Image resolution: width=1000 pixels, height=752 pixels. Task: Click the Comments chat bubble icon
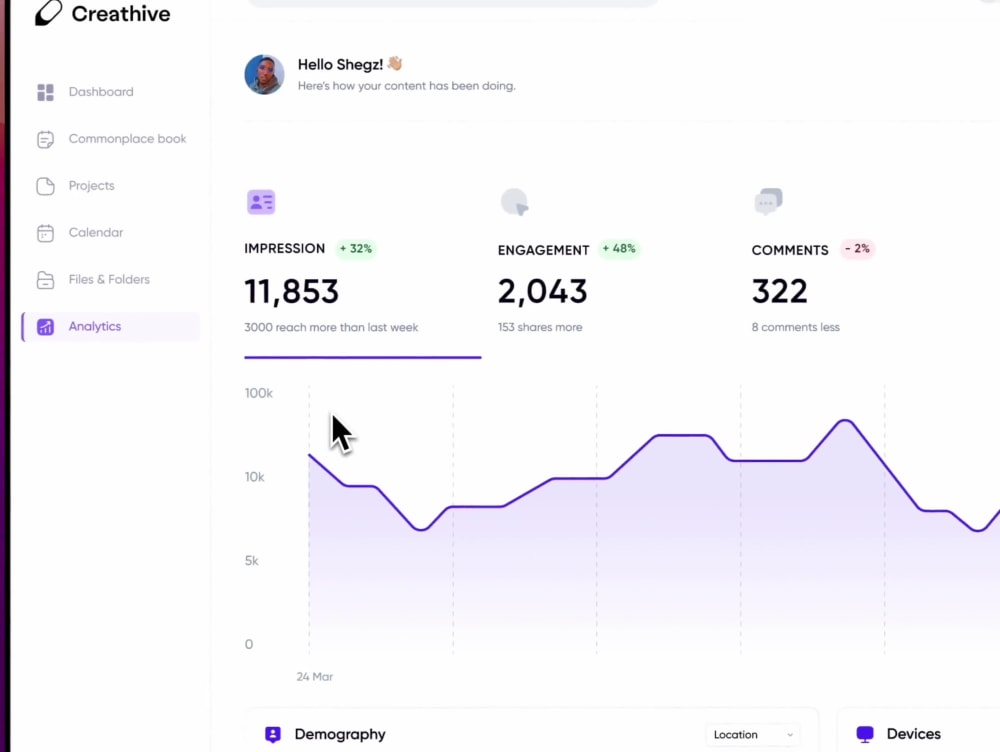click(768, 202)
